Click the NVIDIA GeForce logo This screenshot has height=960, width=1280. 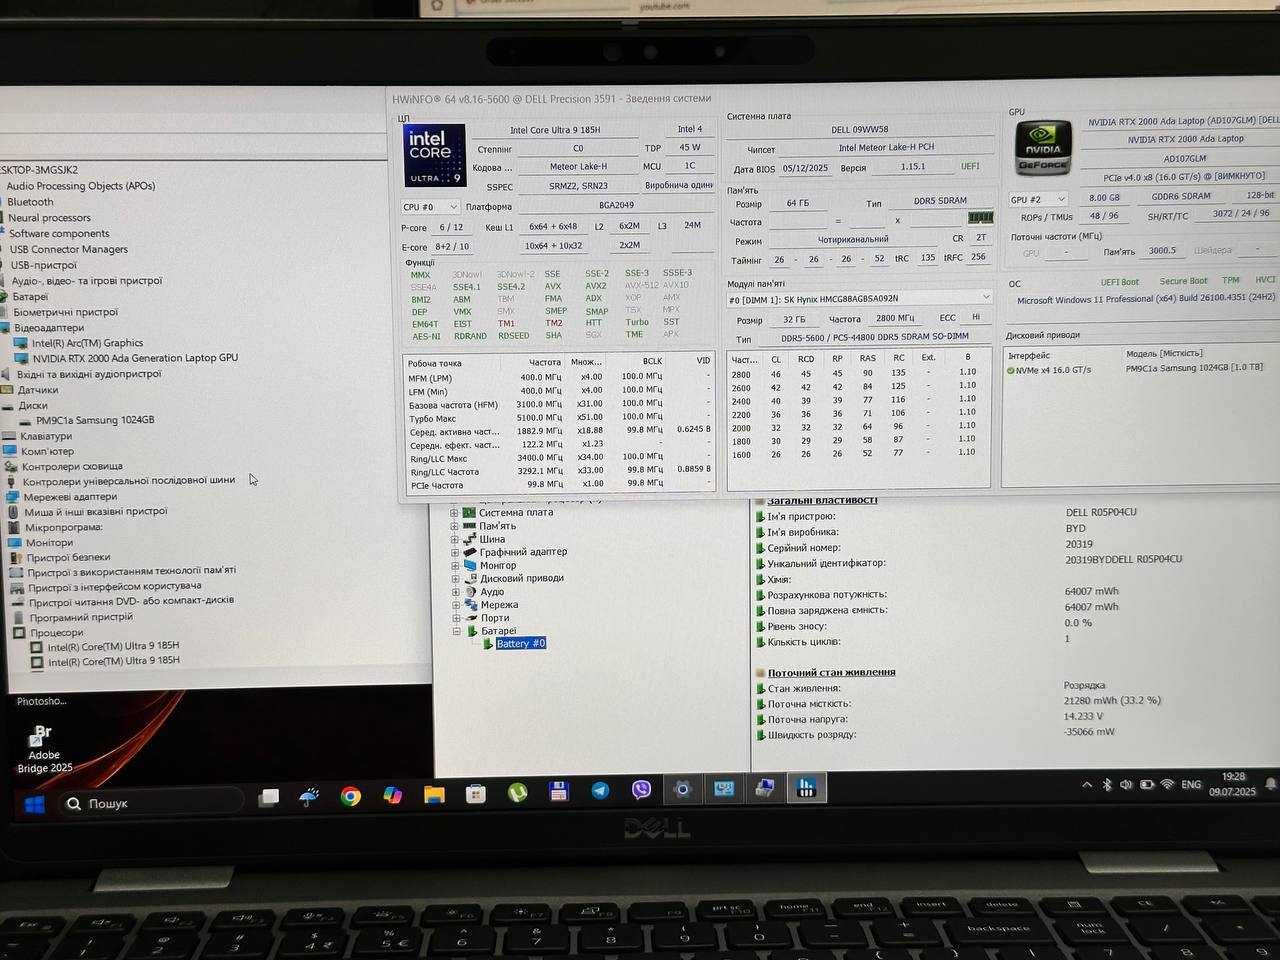tap(1043, 147)
